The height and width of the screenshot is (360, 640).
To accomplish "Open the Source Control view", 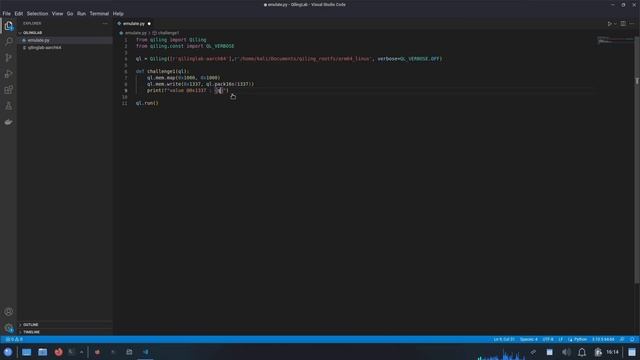I will click(x=9, y=58).
